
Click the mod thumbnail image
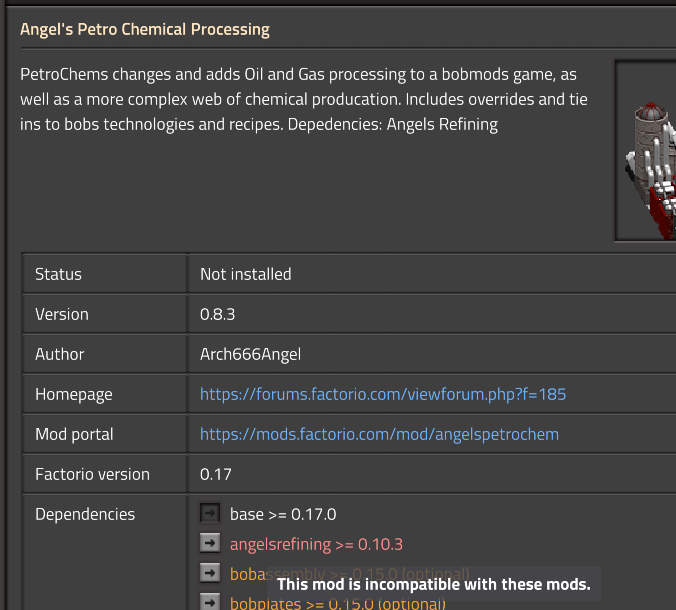pyautogui.click(x=646, y=150)
